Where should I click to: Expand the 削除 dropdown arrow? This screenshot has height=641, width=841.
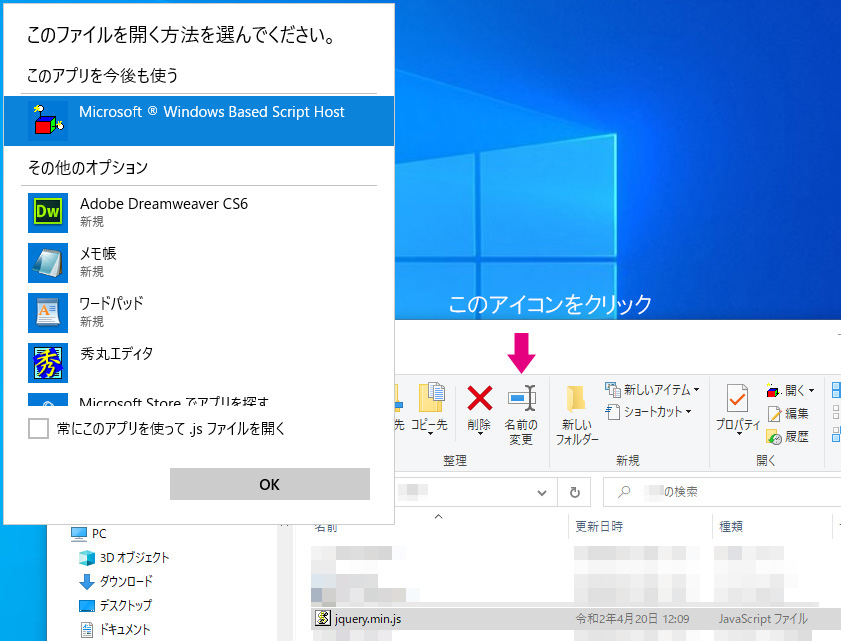coord(479,433)
